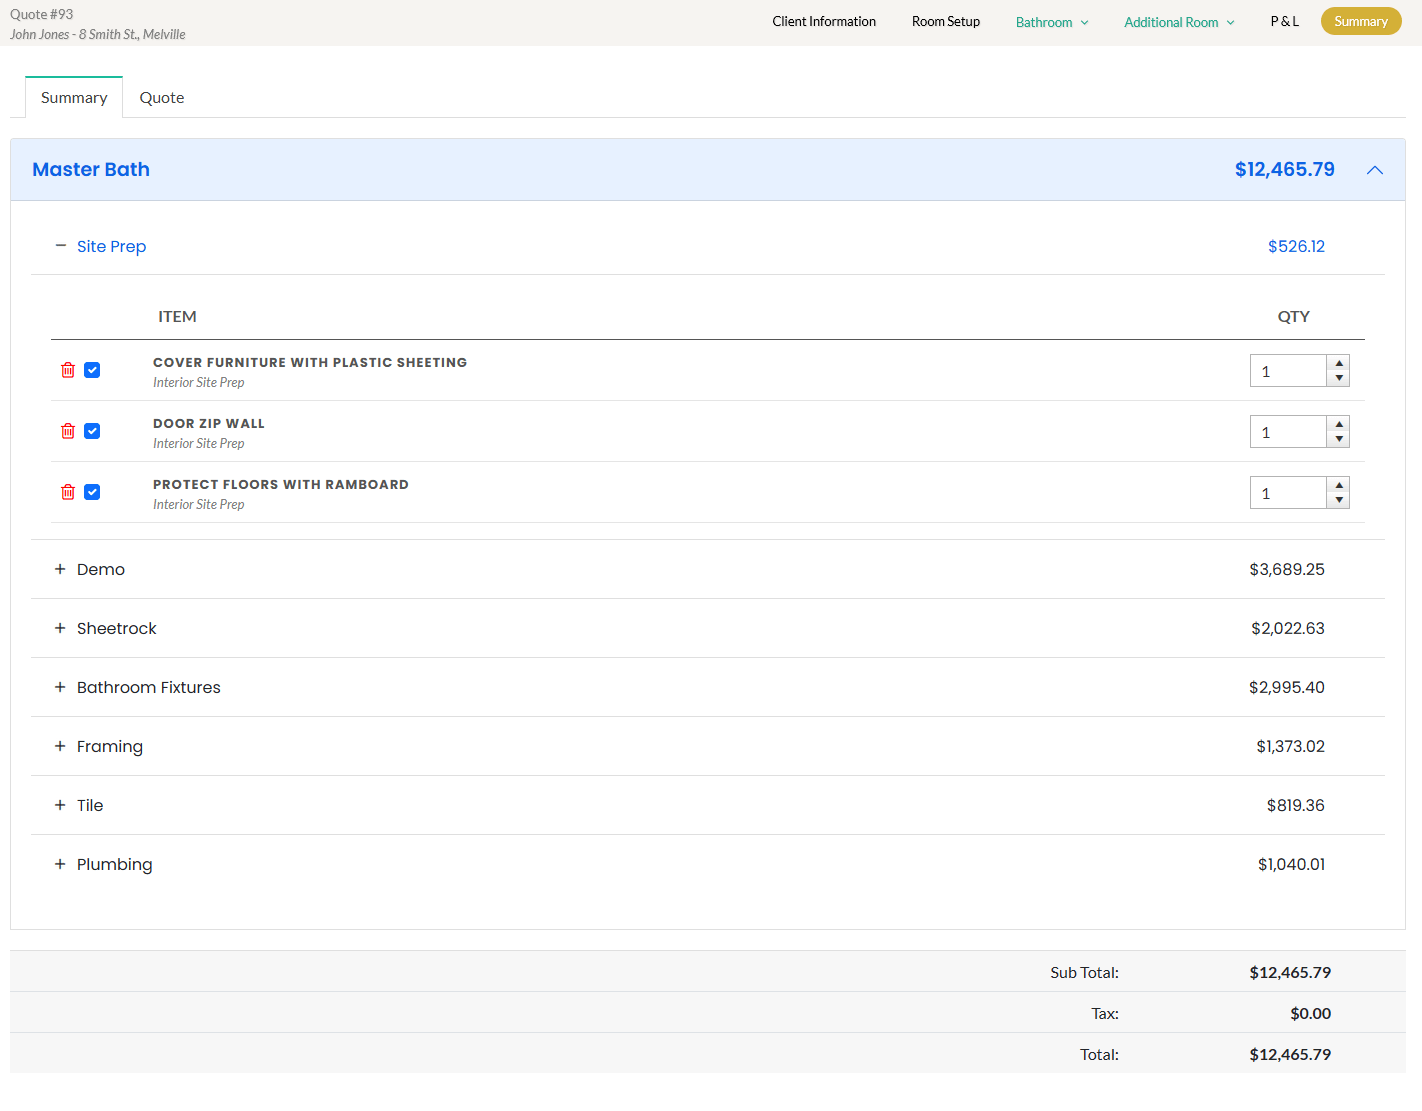Click the Plumbing amount $1,040.01
The image size is (1422, 1111).
(x=1291, y=864)
